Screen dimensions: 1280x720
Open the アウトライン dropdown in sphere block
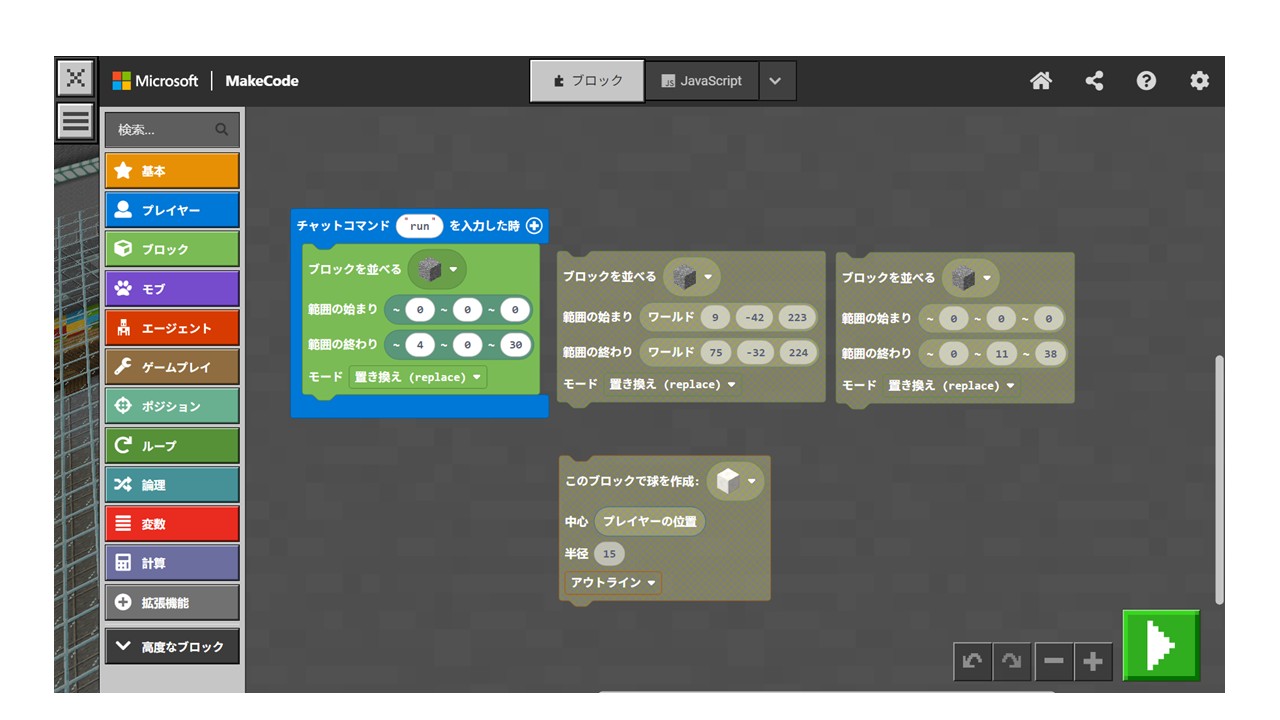point(613,582)
